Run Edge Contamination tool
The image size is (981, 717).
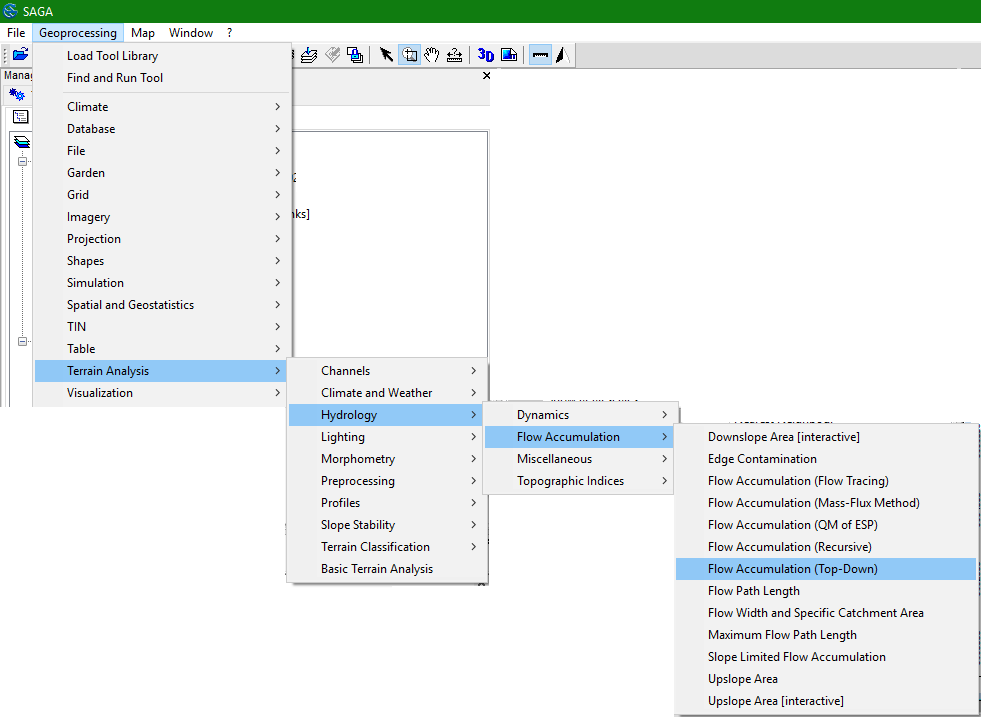click(826, 459)
